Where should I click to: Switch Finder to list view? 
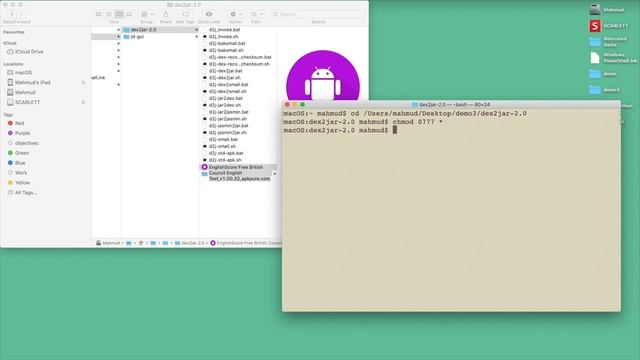point(109,14)
